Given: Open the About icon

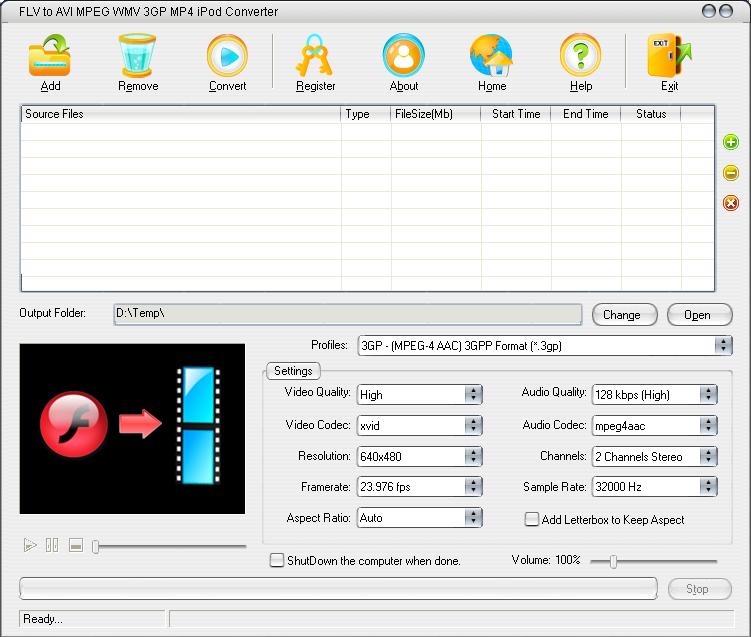Looking at the screenshot, I should click(x=403, y=56).
